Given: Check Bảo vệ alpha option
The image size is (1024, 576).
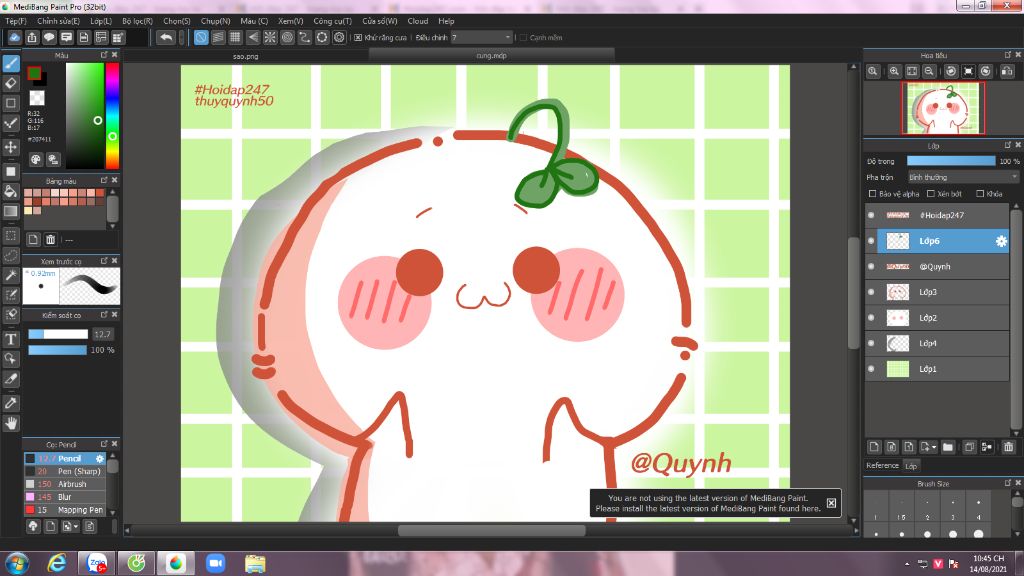Looking at the screenshot, I should (x=872, y=194).
